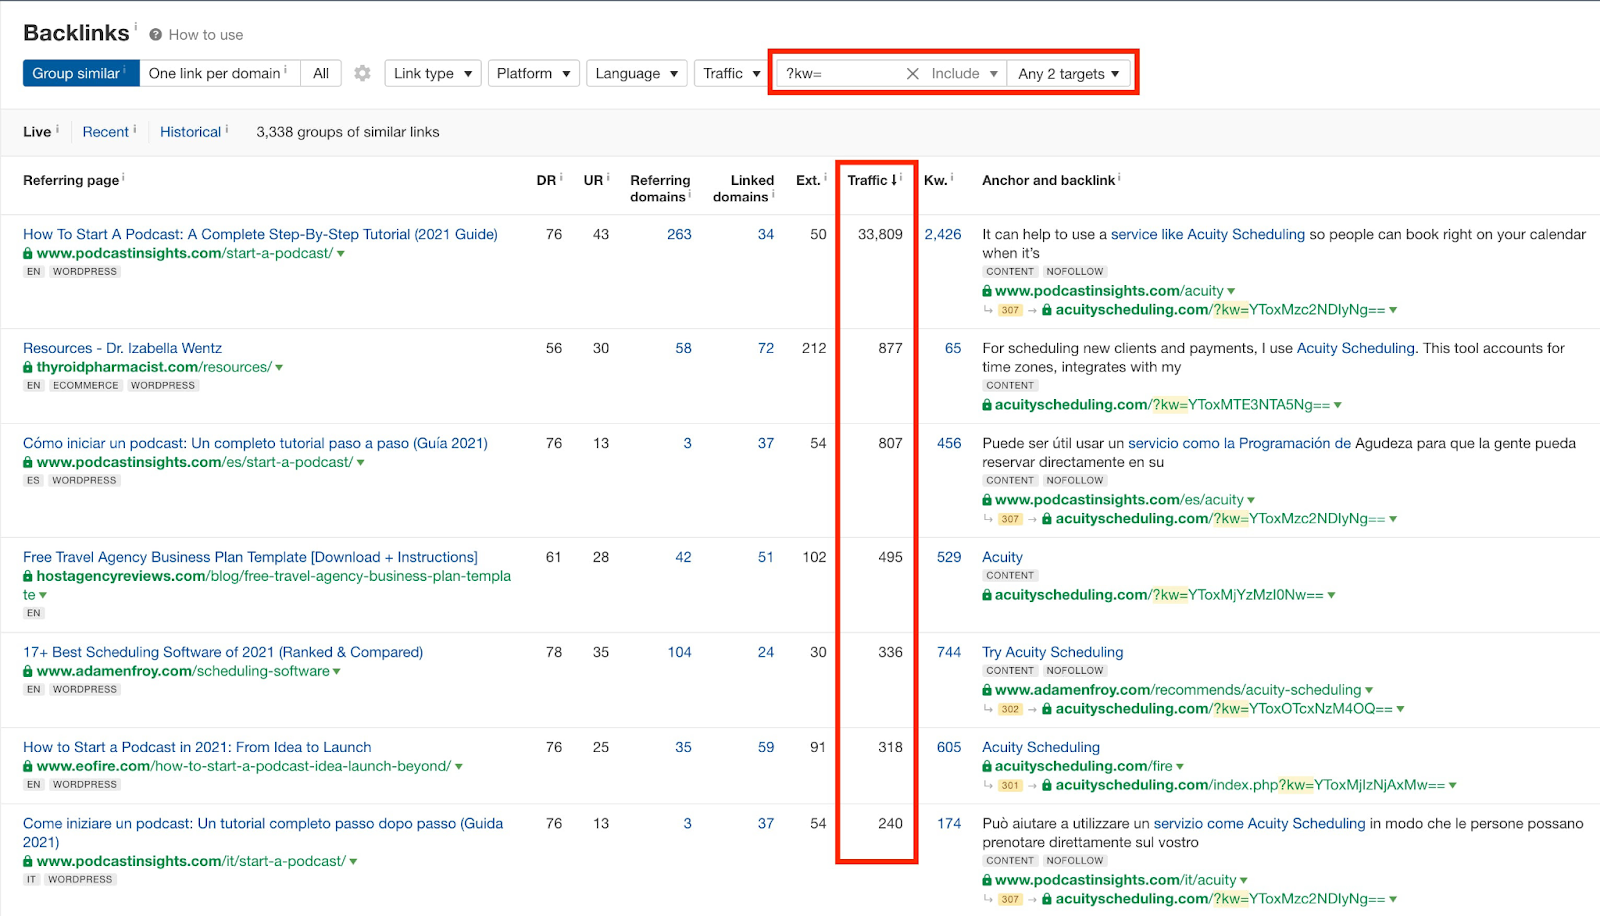Expand the Platform filter dropdown
Viewport: 1600px width, 916px height.
click(533, 73)
